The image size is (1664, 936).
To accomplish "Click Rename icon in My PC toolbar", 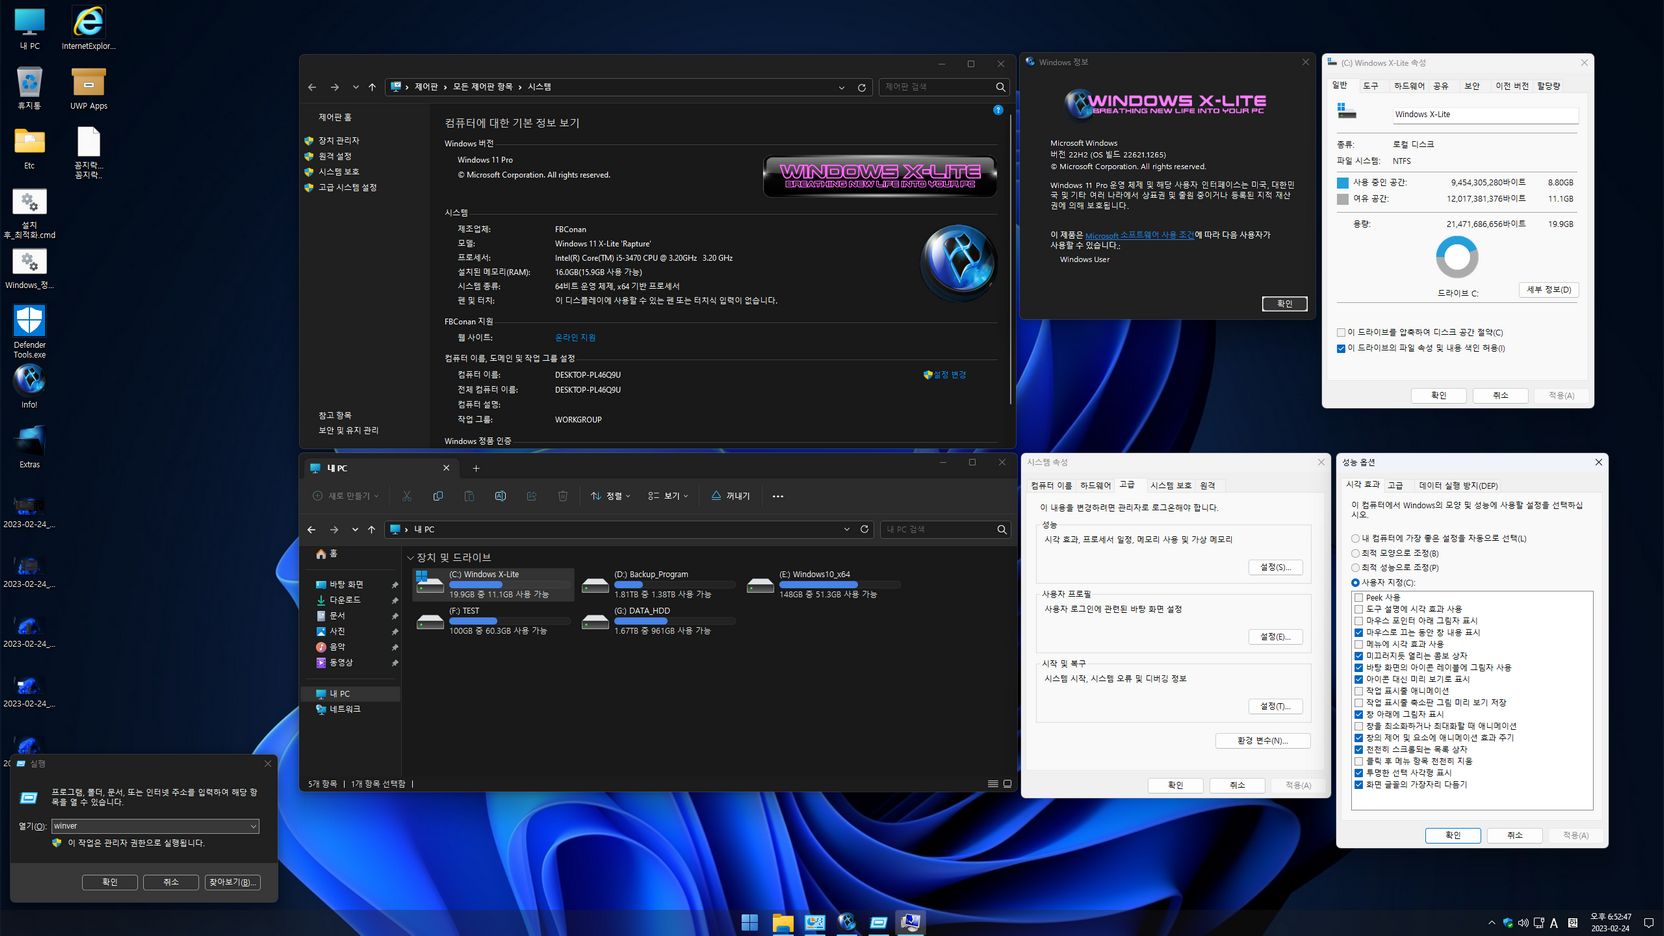I will [x=500, y=496].
